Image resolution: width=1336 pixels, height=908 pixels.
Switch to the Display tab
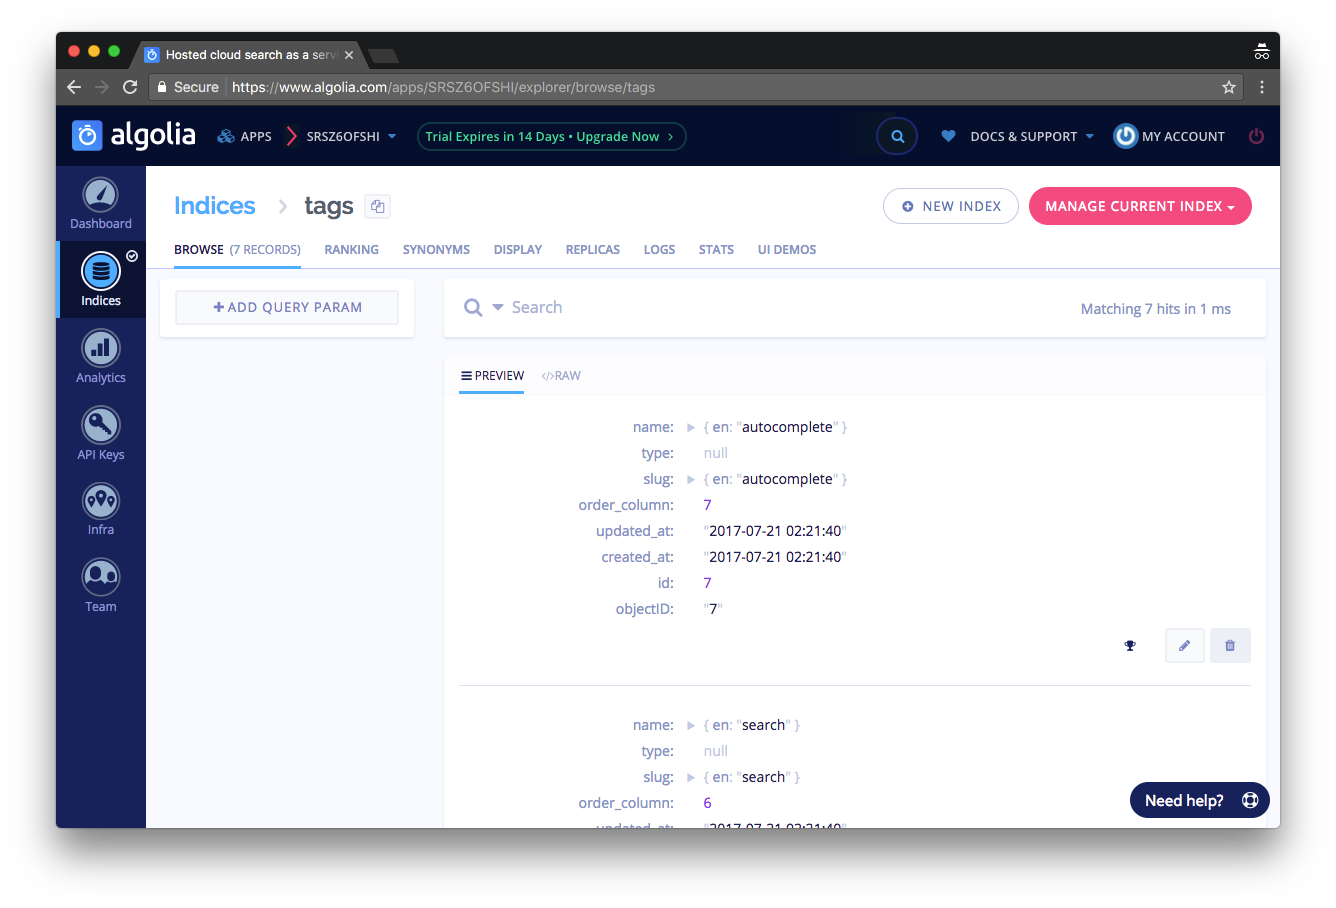(x=518, y=250)
